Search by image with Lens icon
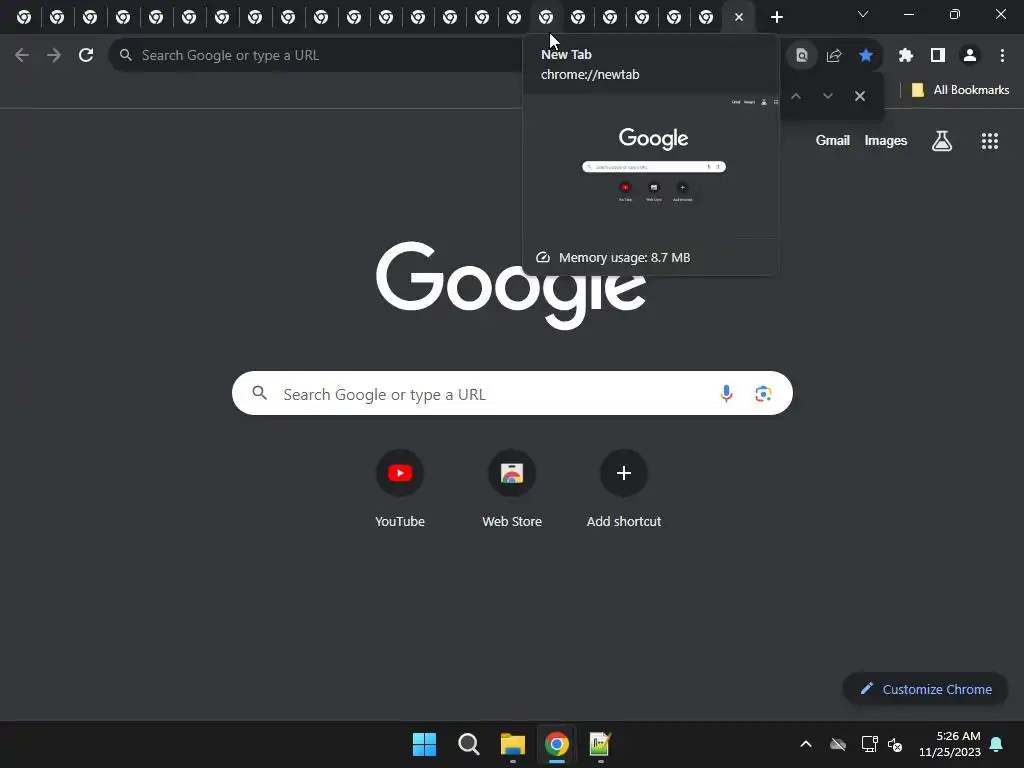The width and height of the screenshot is (1024, 768). click(x=763, y=393)
